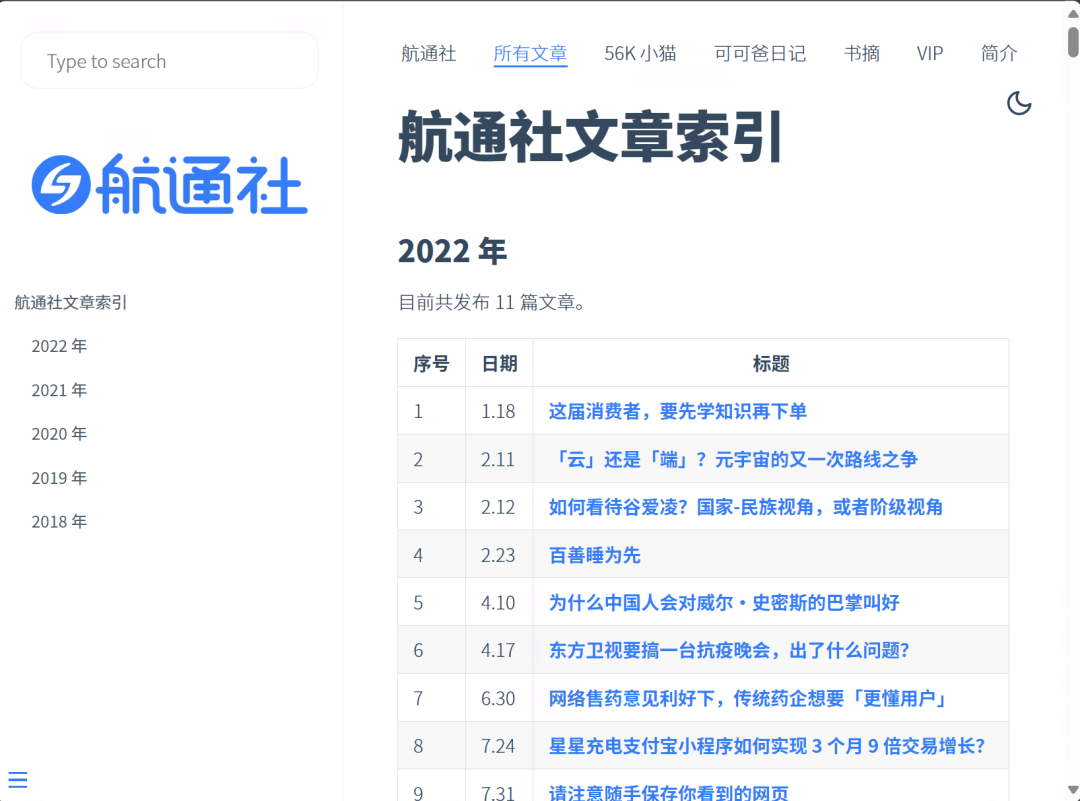The width and height of the screenshot is (1080, 801).
Task: Jump to 2022 年 in the sidebar
Action: 59,346
